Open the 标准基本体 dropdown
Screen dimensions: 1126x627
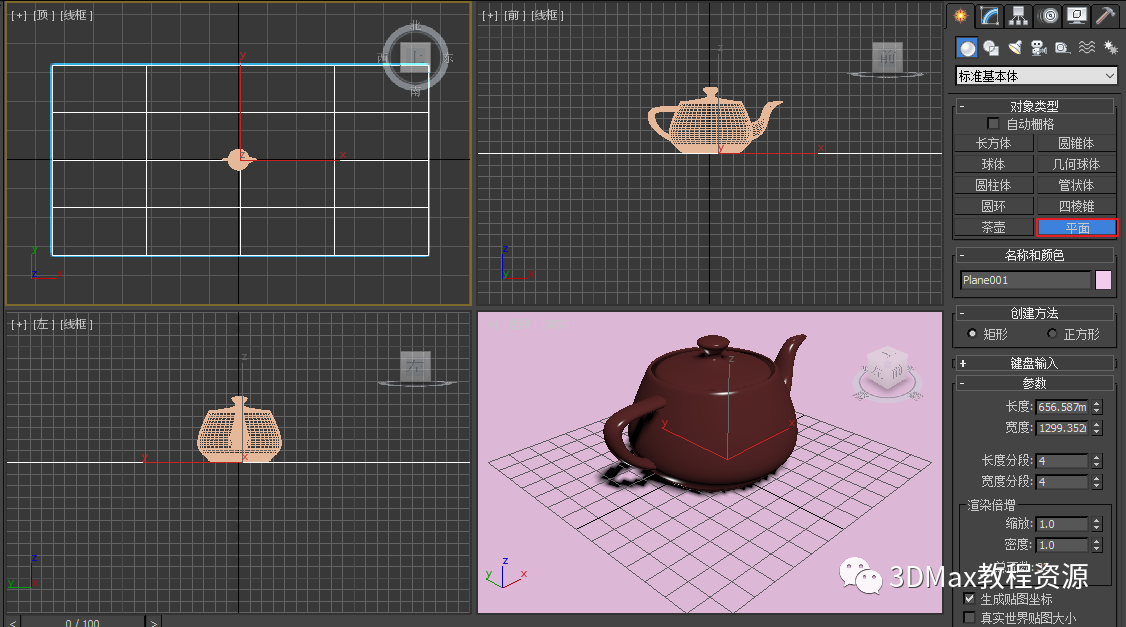[x=1036, y=76]
